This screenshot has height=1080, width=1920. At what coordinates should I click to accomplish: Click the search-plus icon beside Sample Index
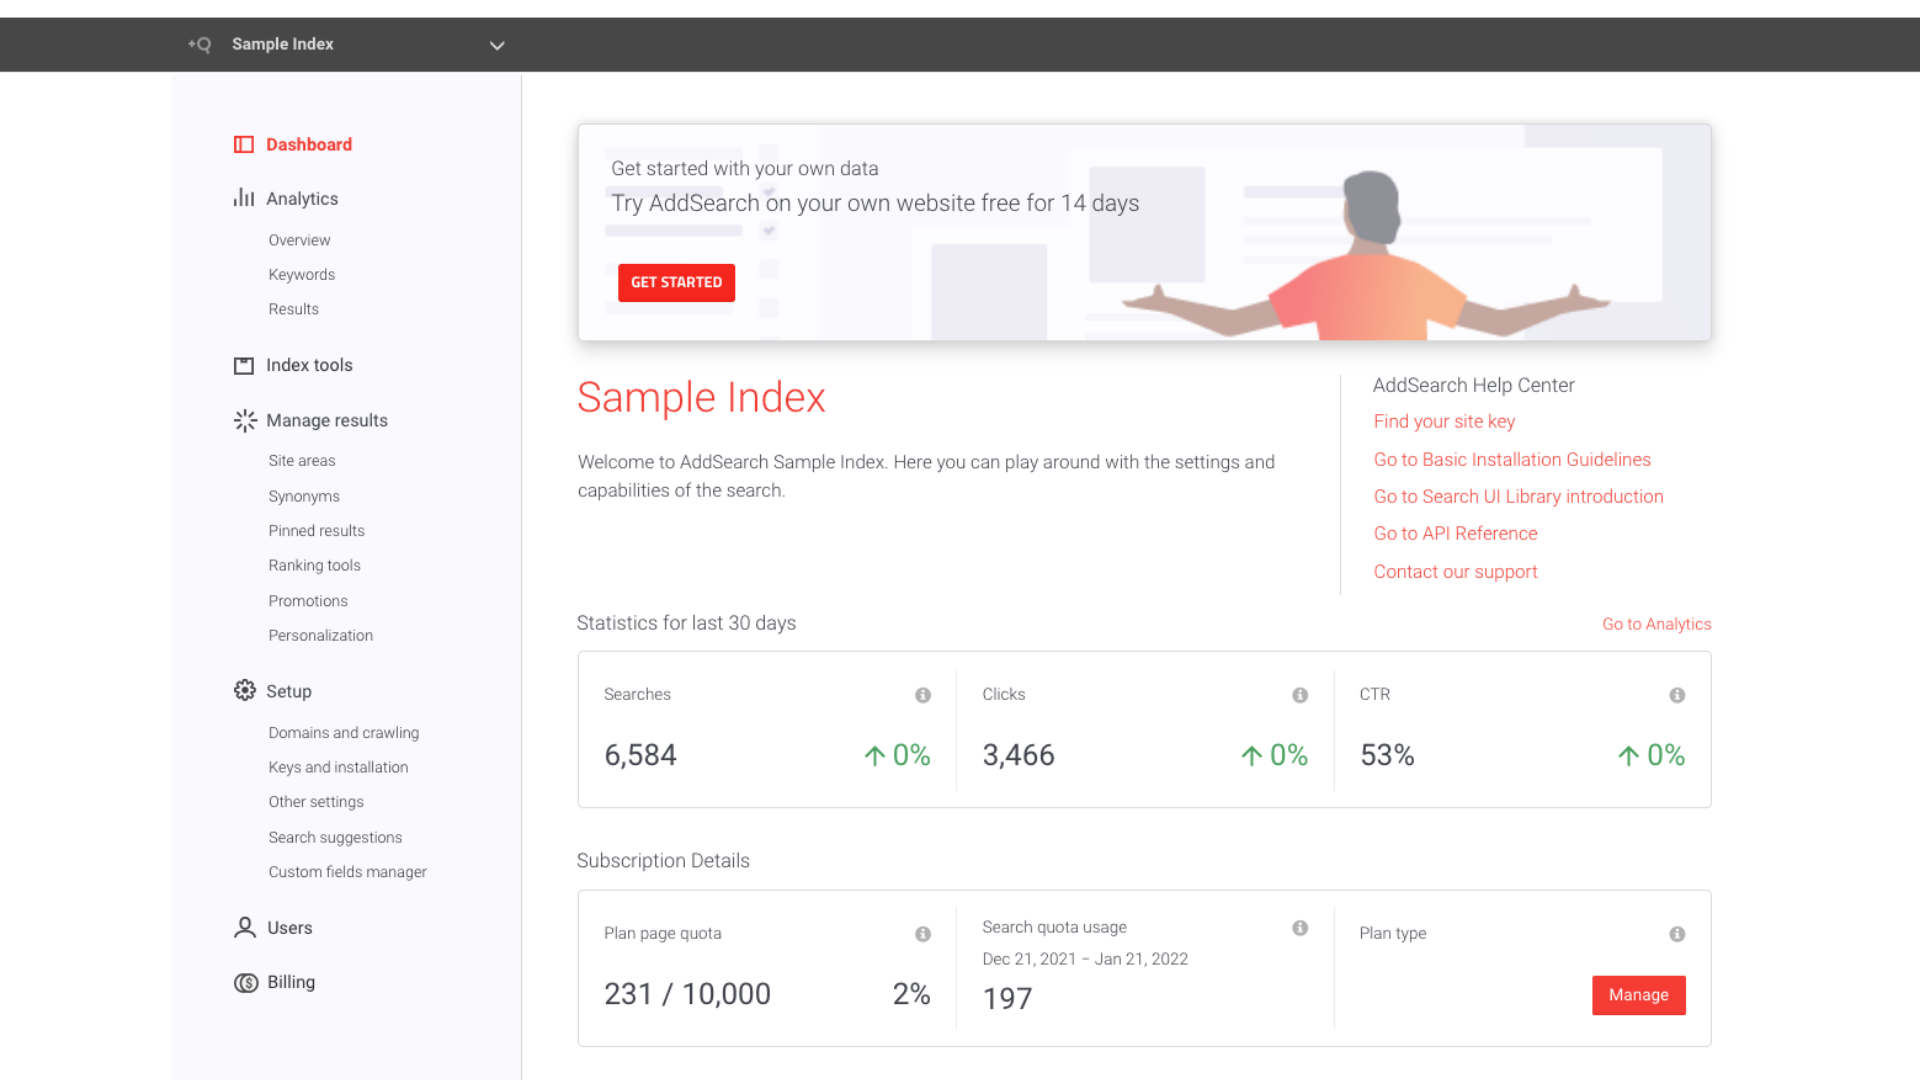point(199,44)
